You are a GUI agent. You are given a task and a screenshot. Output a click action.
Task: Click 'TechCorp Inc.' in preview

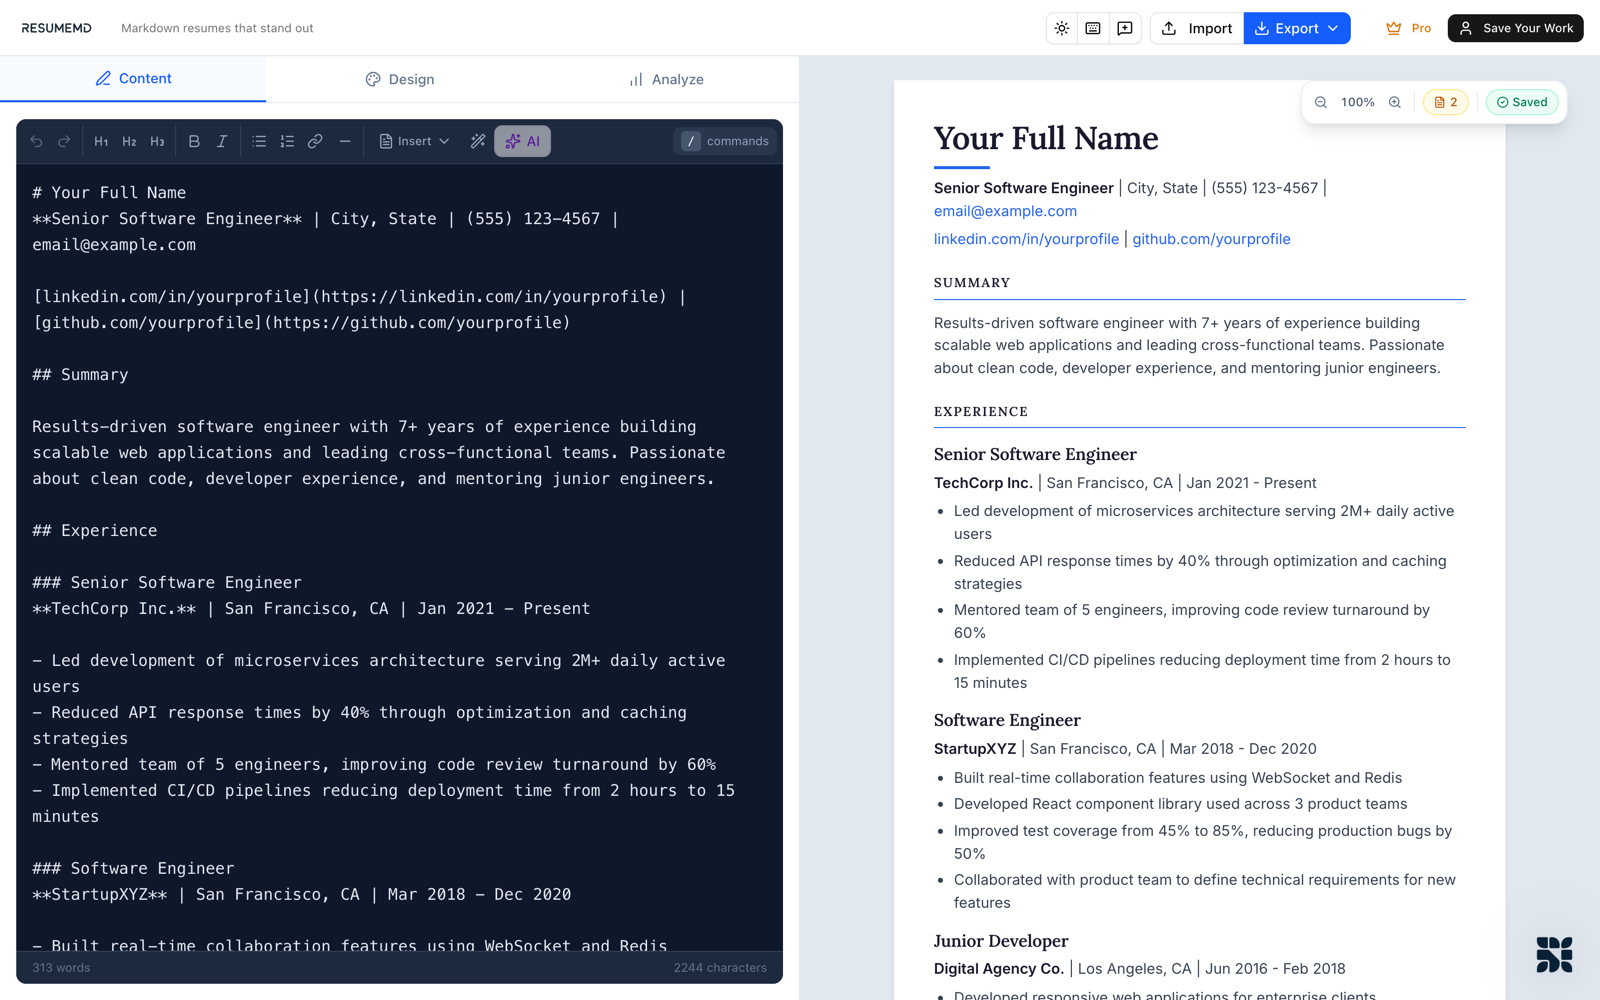click(x=983, y=483)
